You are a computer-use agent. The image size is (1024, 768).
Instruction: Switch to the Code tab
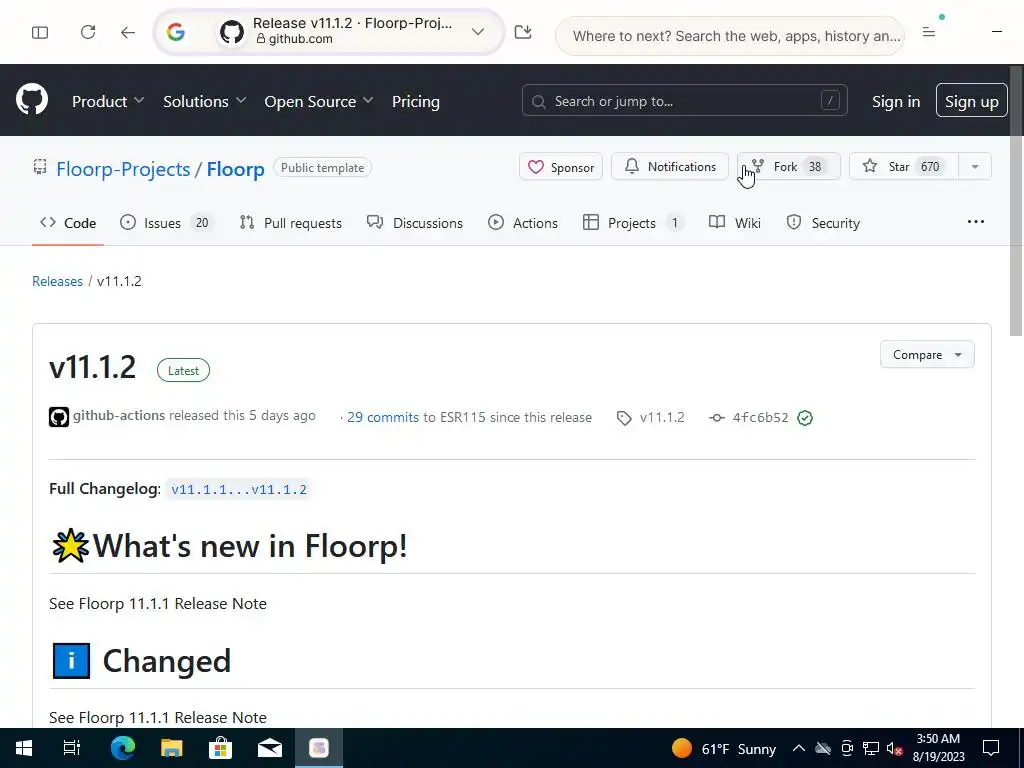[68, 223]
